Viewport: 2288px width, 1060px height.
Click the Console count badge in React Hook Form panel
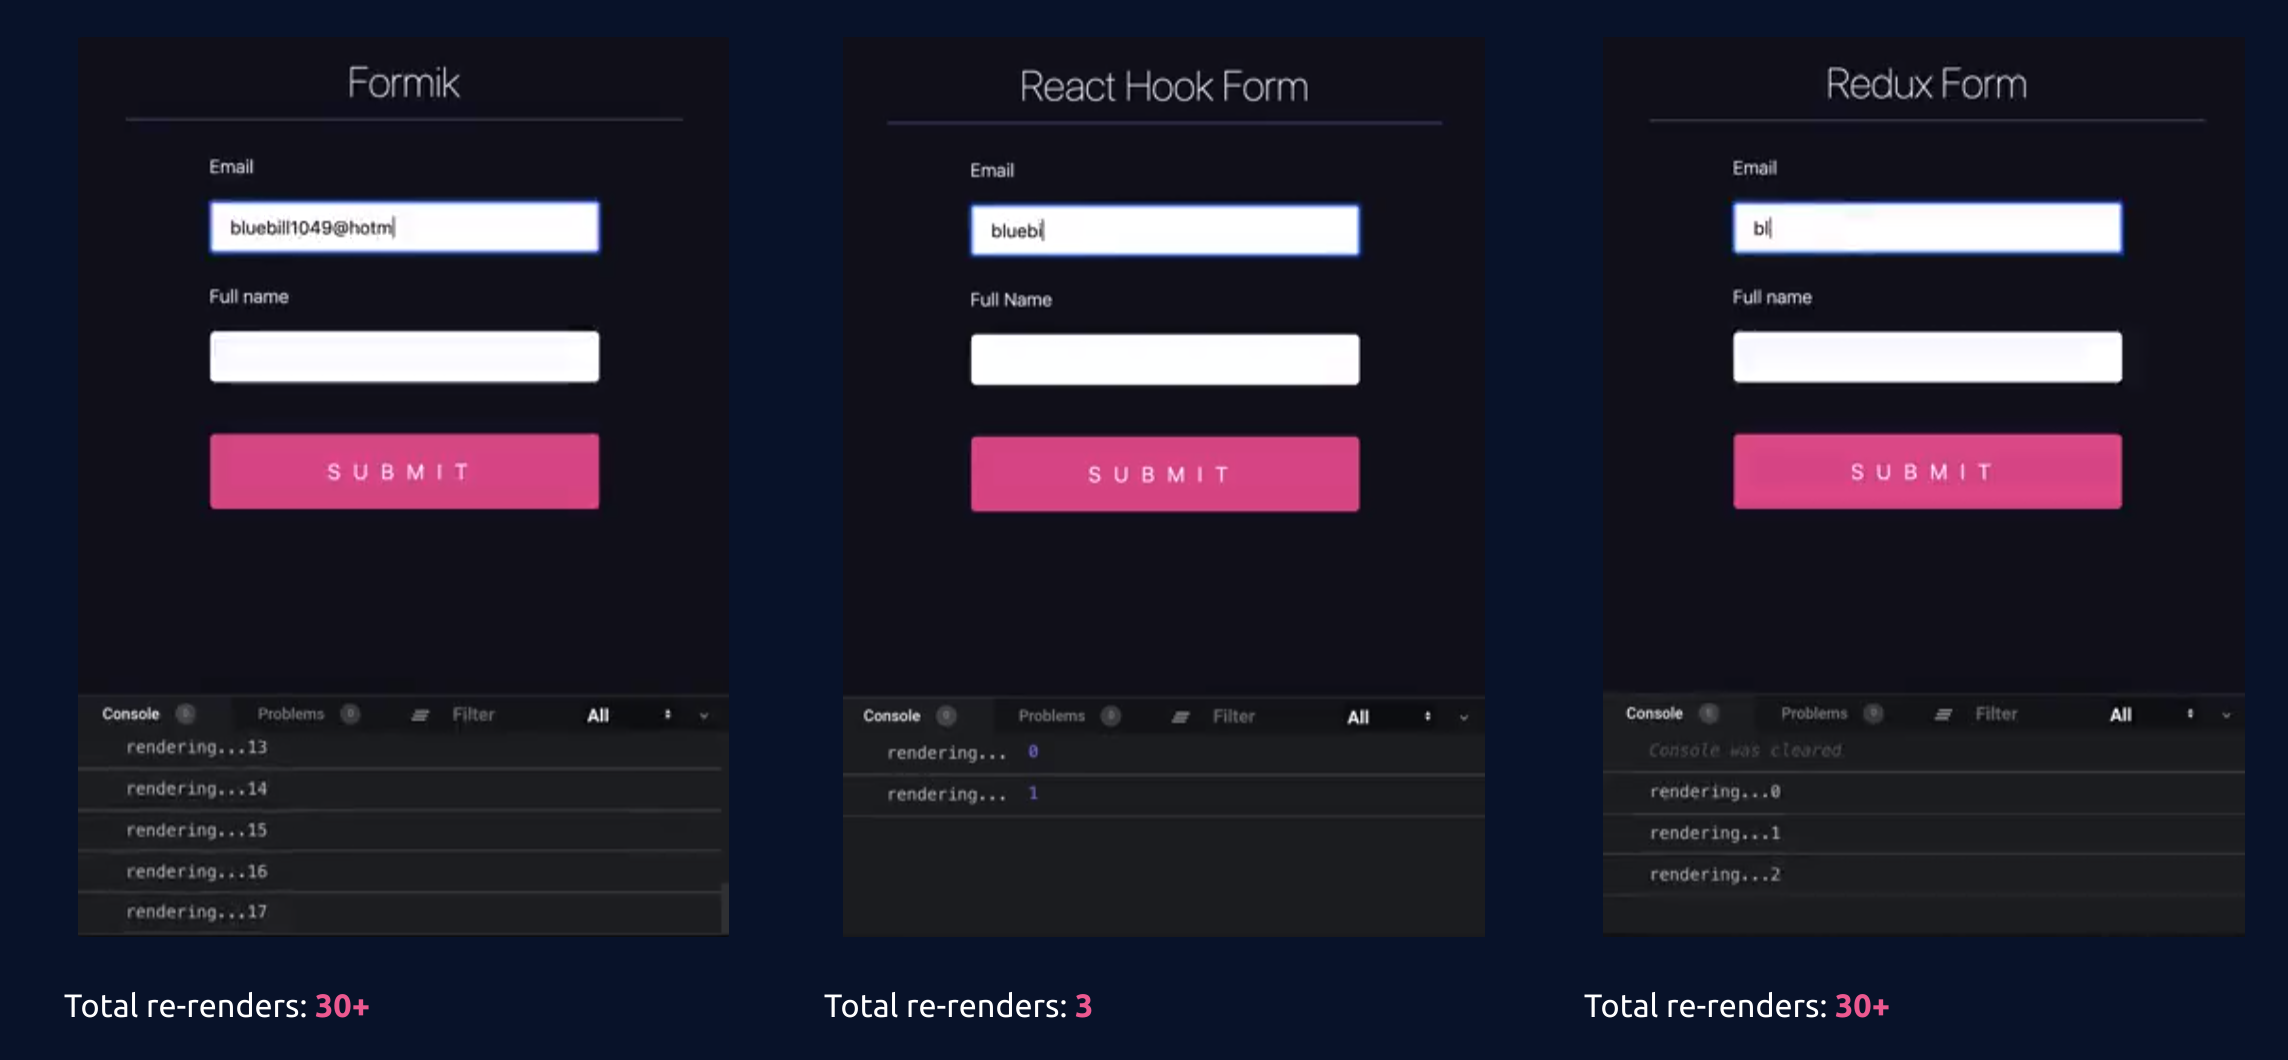click(946, 716)
